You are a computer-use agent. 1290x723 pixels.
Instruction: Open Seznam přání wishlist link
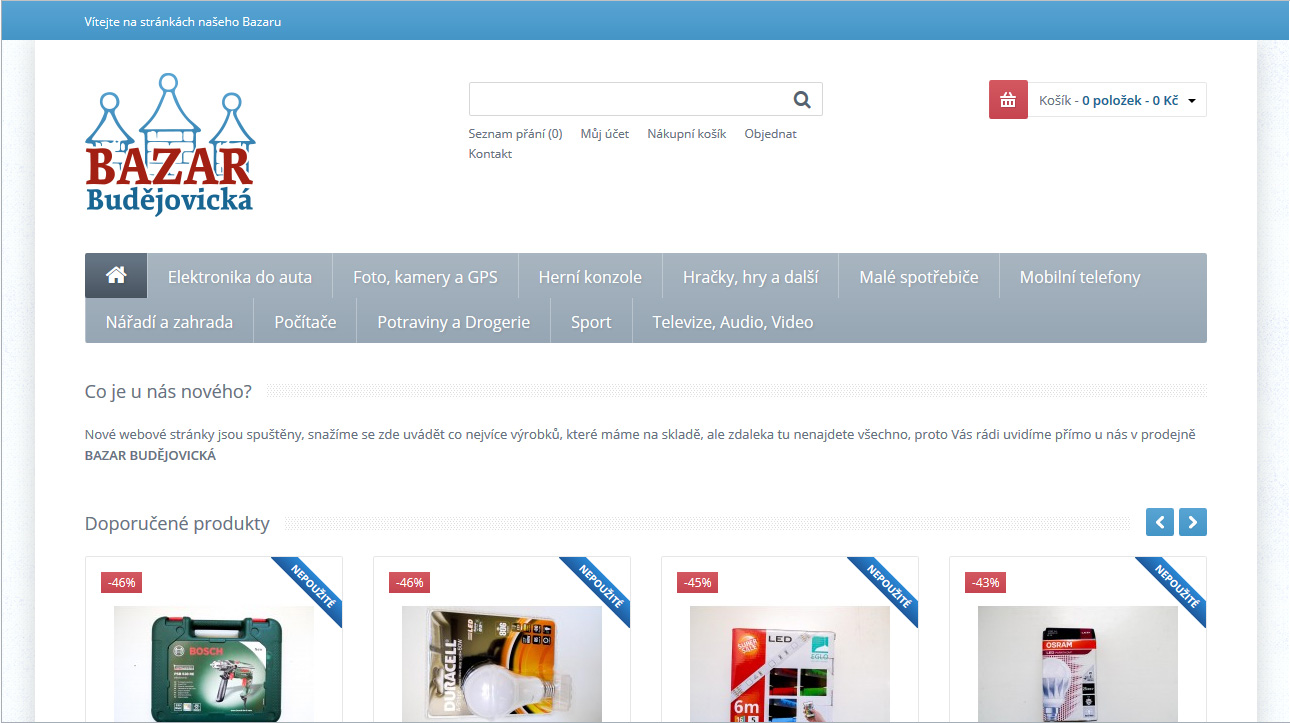click(515, 134)
